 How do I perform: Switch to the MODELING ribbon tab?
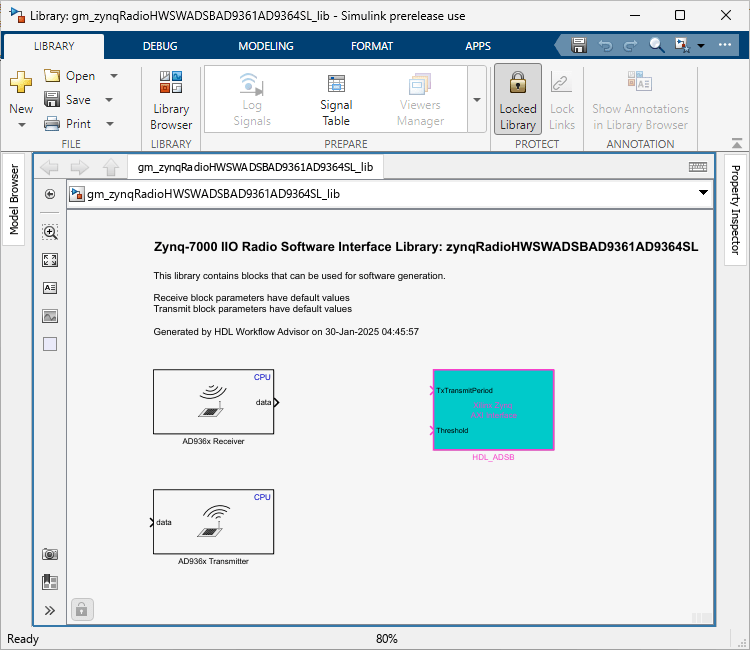(266, 46)
